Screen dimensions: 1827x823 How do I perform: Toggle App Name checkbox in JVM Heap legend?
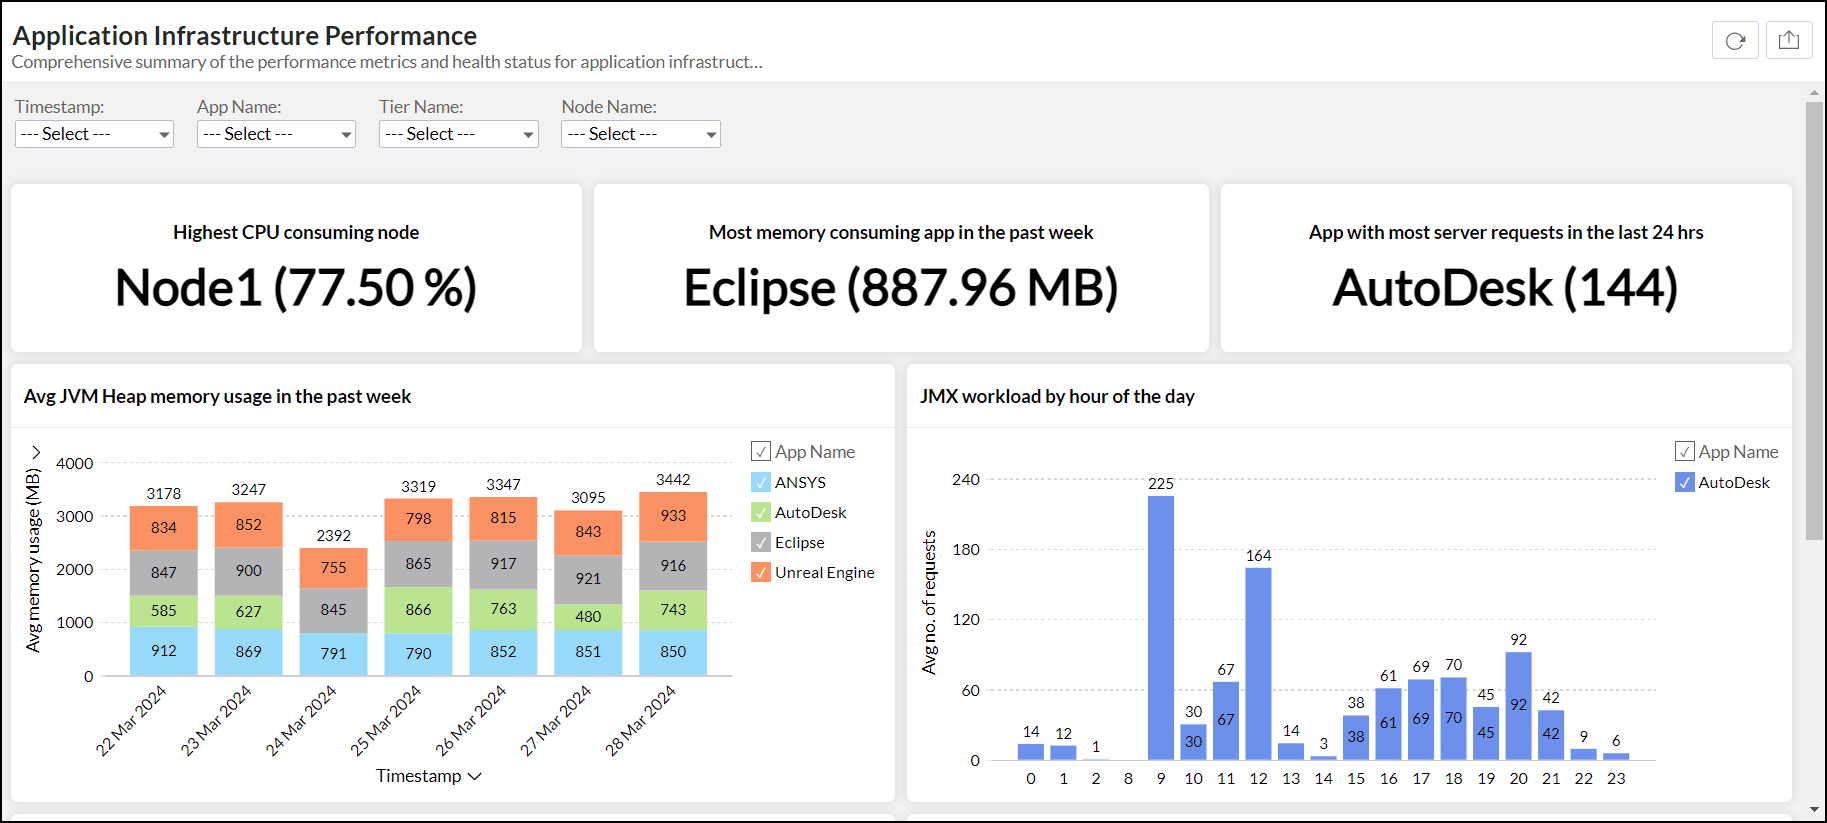pos(761,451)
